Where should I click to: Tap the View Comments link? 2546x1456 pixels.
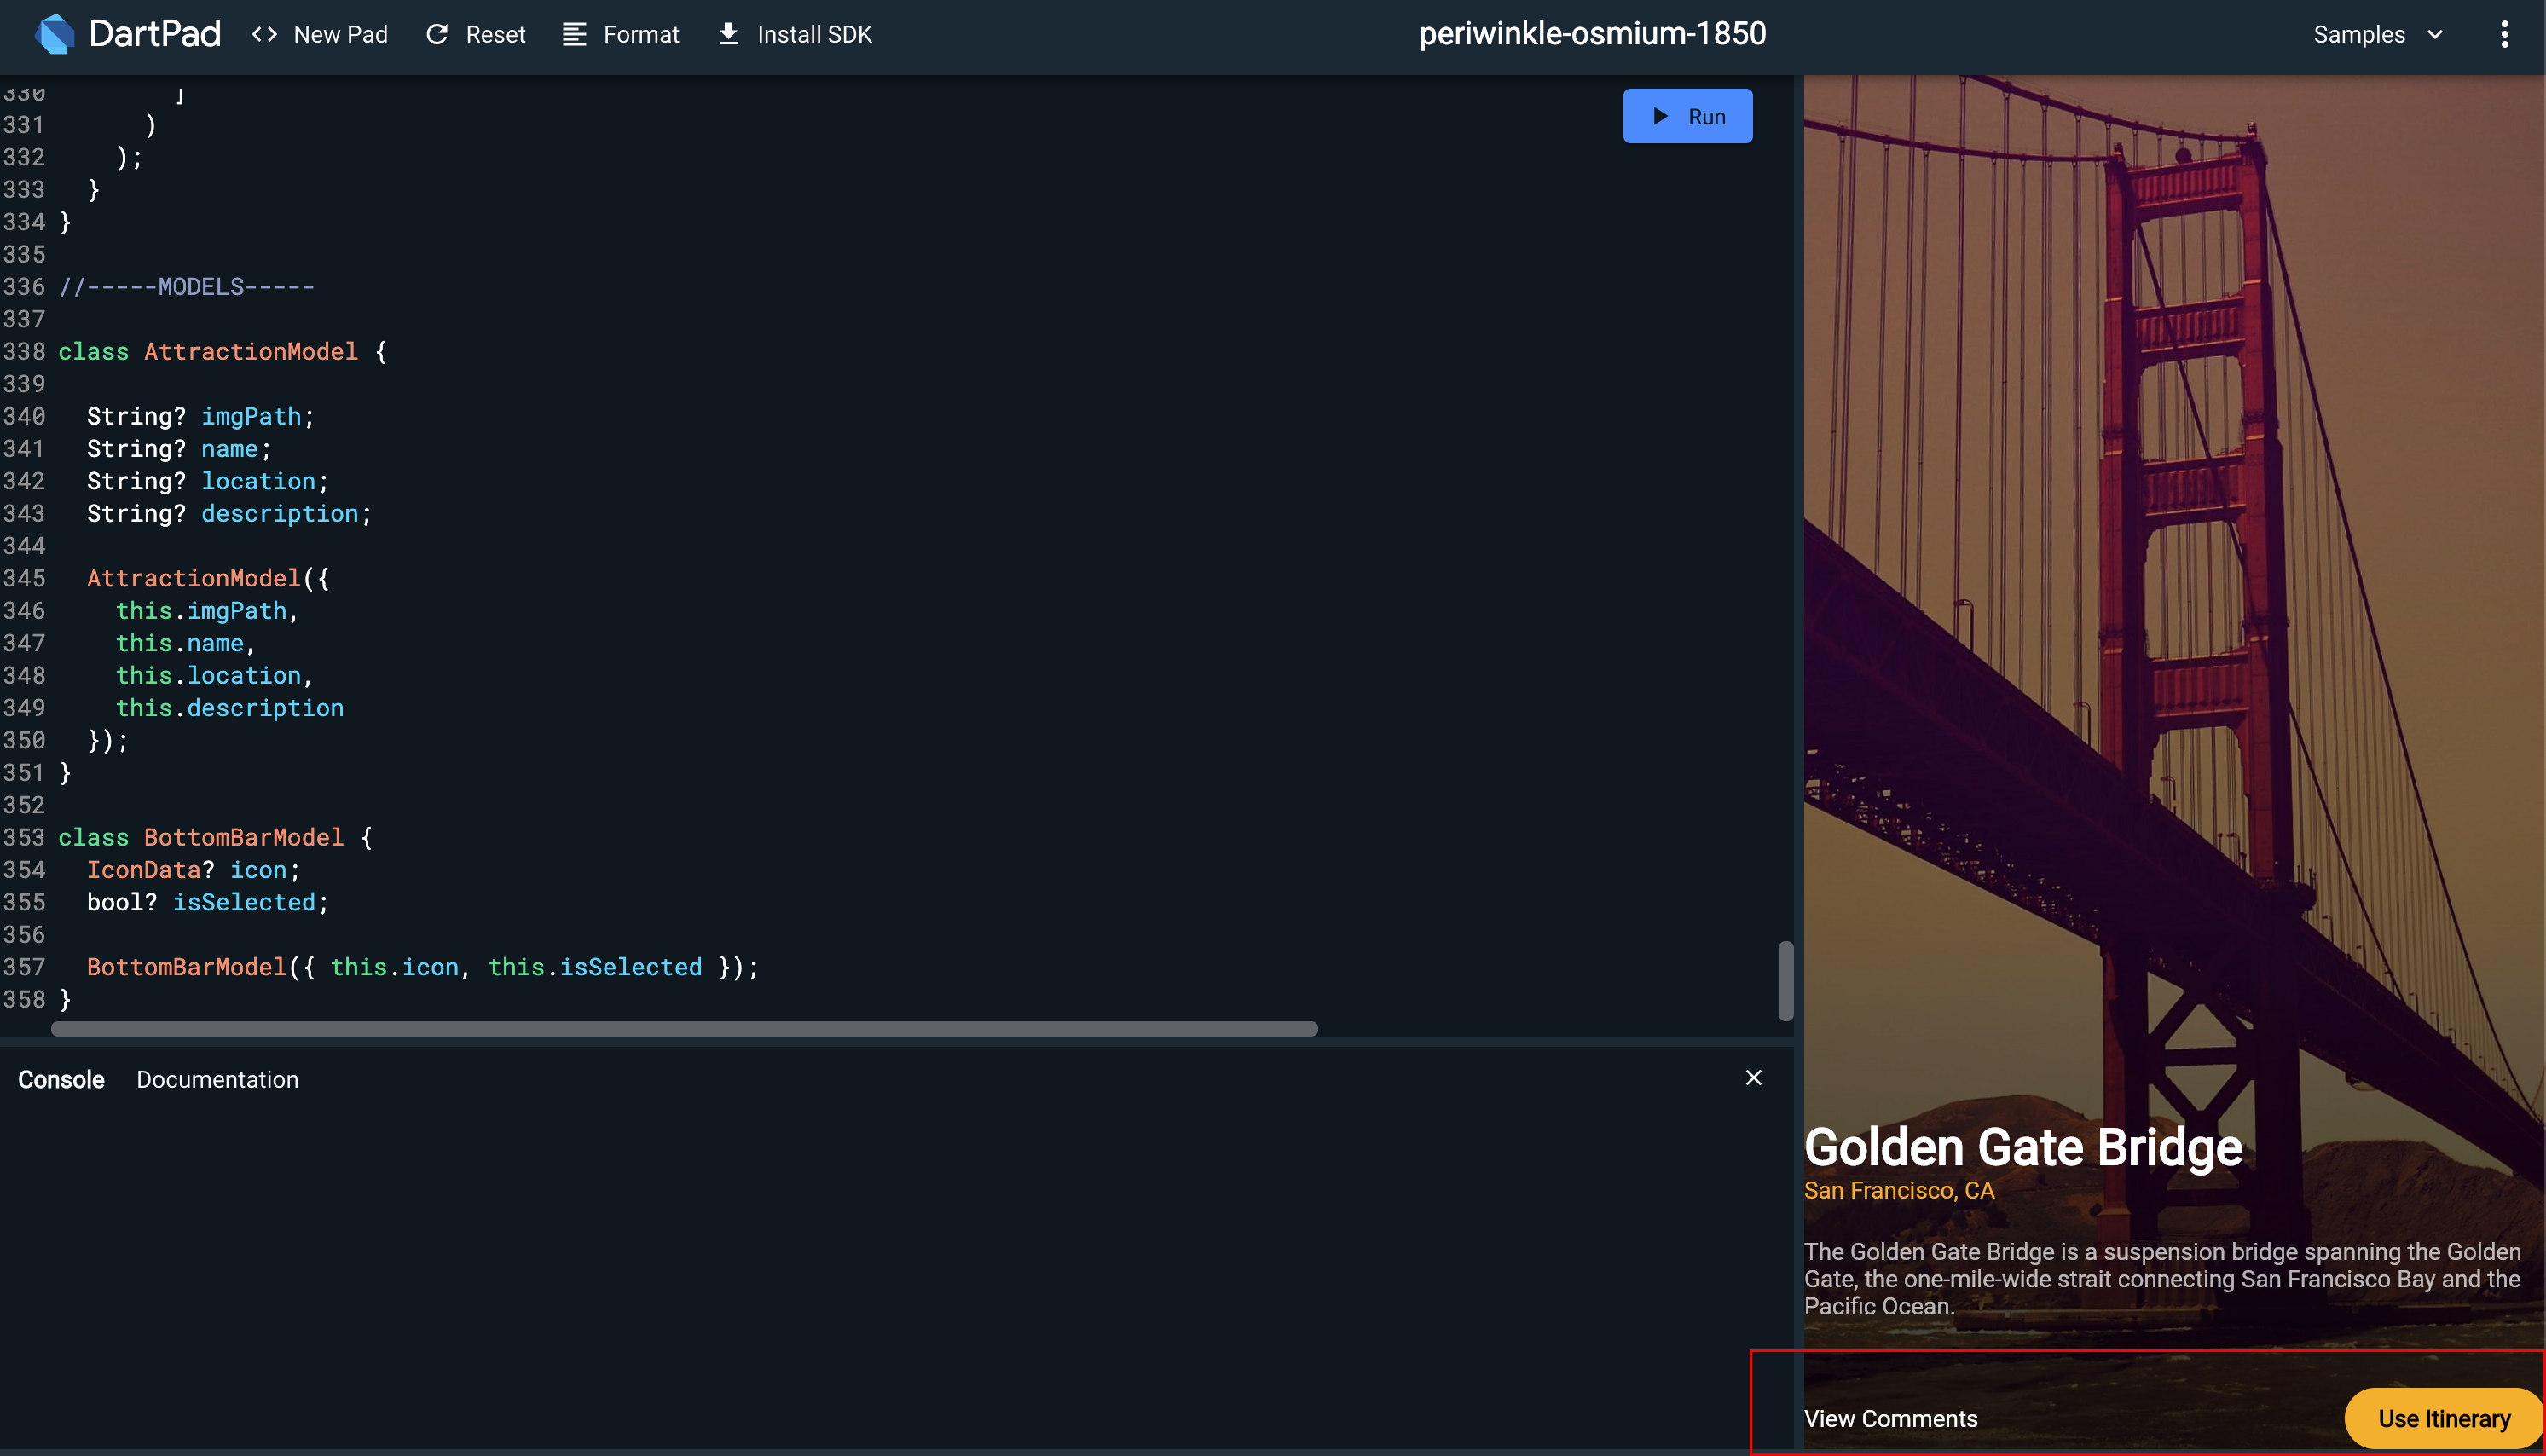1890,1418
